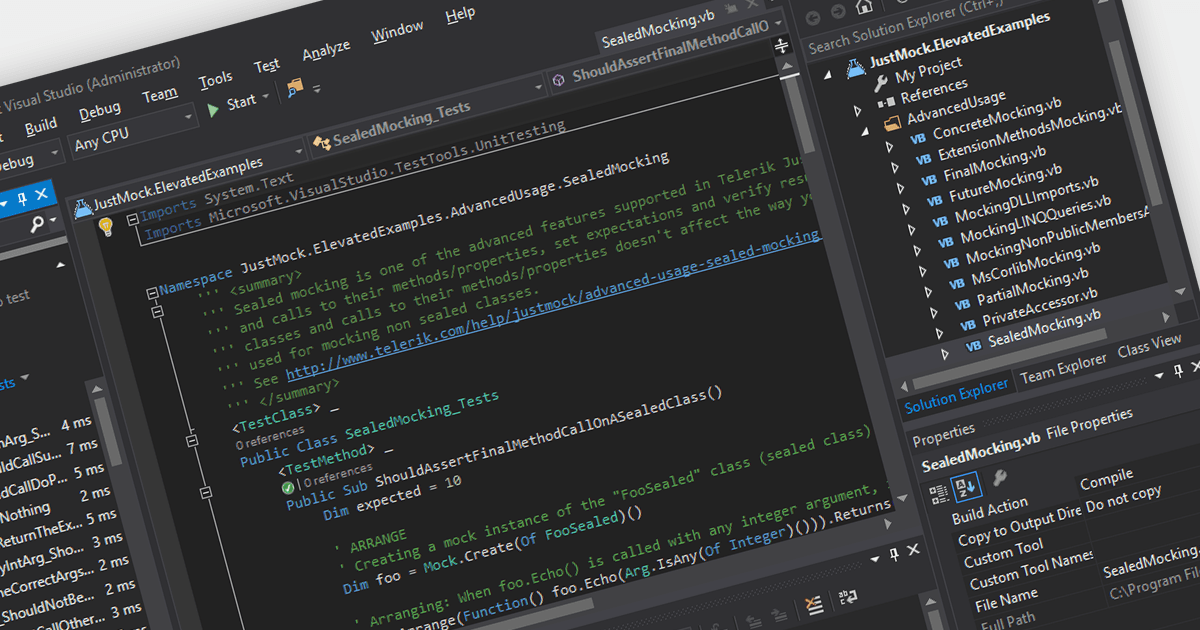This screenshot has height=630, width=1200.
Task: Click the lightbulb quick actions icon
Action: pos(105,227)
